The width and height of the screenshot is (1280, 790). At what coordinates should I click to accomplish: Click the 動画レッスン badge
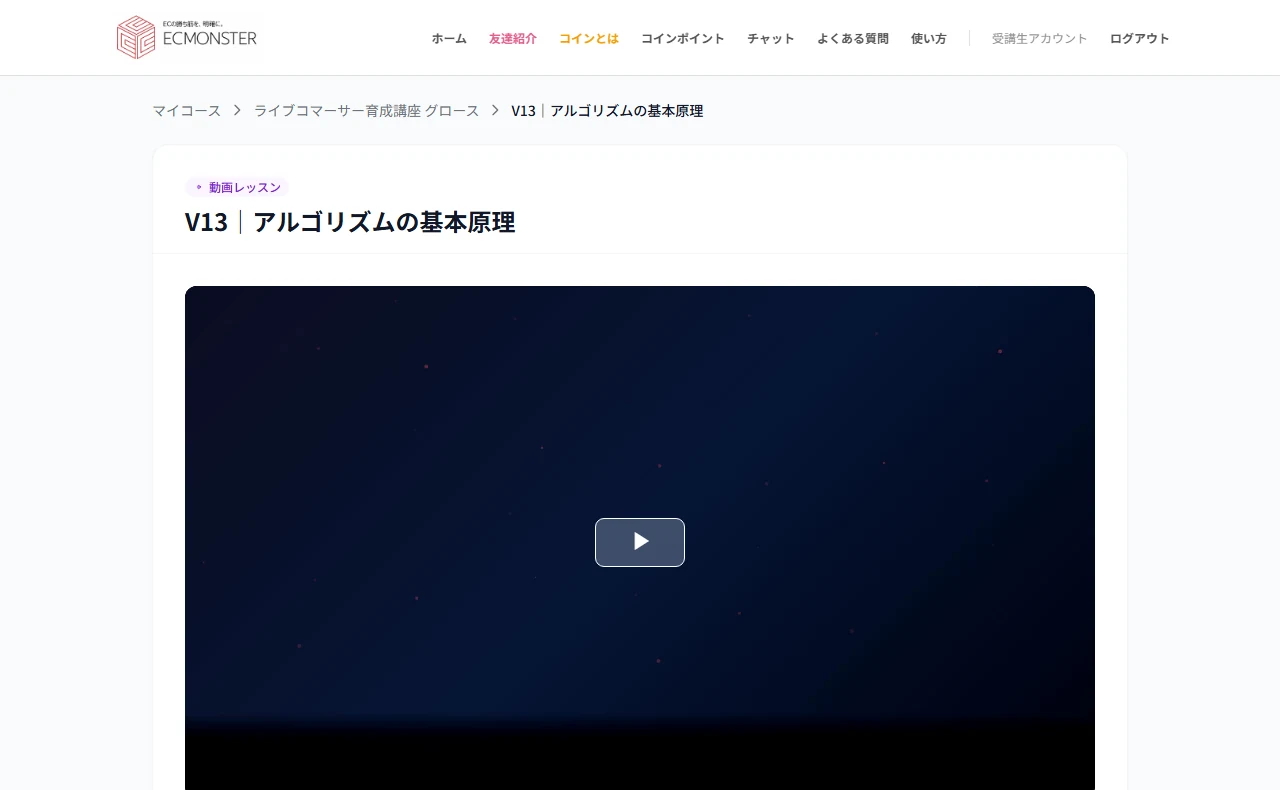coord(237,187)
